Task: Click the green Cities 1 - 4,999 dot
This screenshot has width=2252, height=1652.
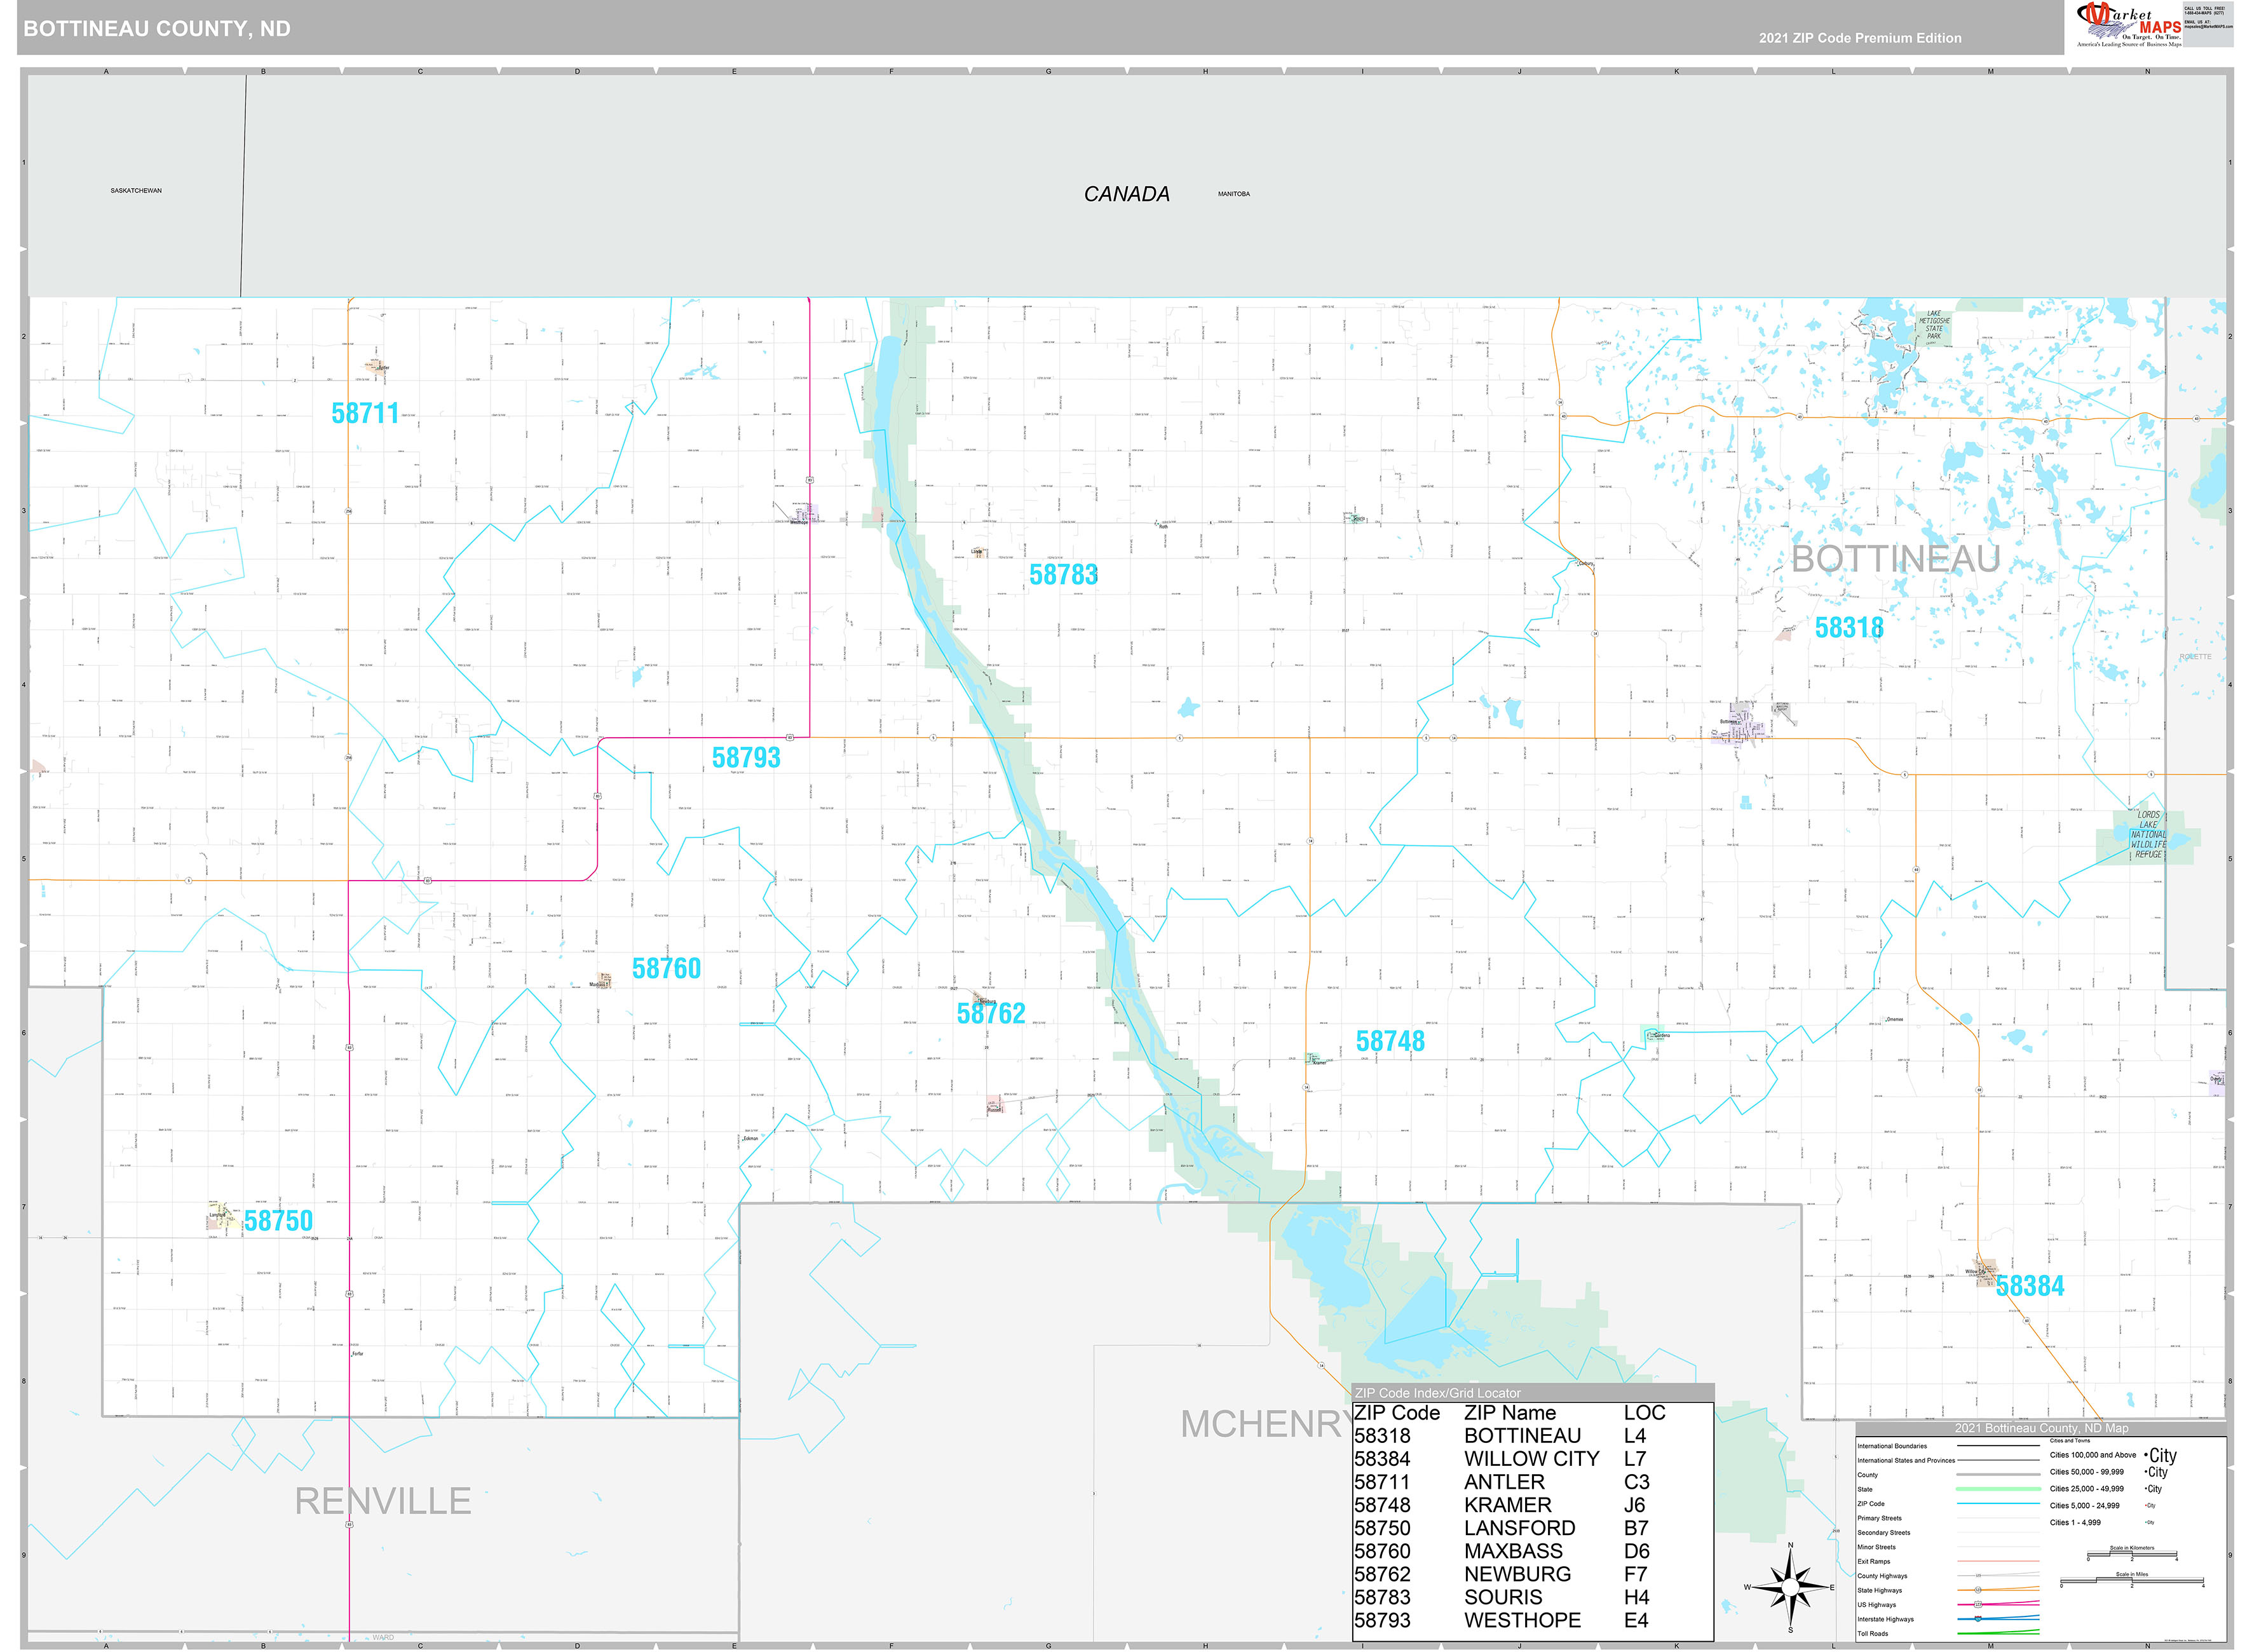Action: click(2147, 1522)
